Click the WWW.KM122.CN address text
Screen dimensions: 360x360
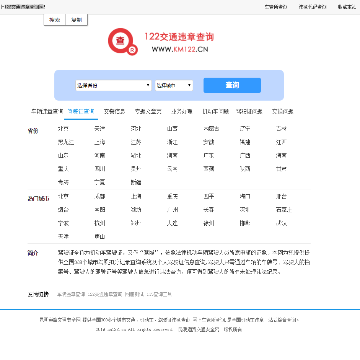pyautogui.click(x=180, y=49)
